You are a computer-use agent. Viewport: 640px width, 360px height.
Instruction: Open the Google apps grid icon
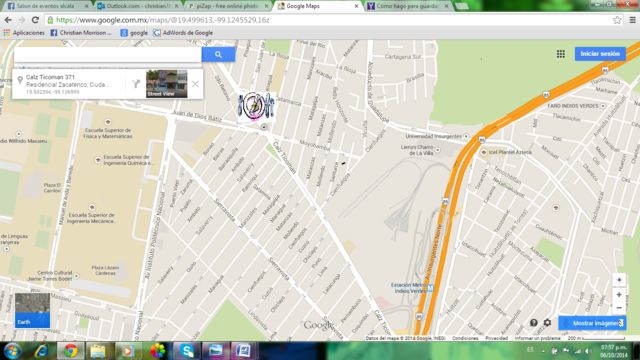tap(561, 54)
